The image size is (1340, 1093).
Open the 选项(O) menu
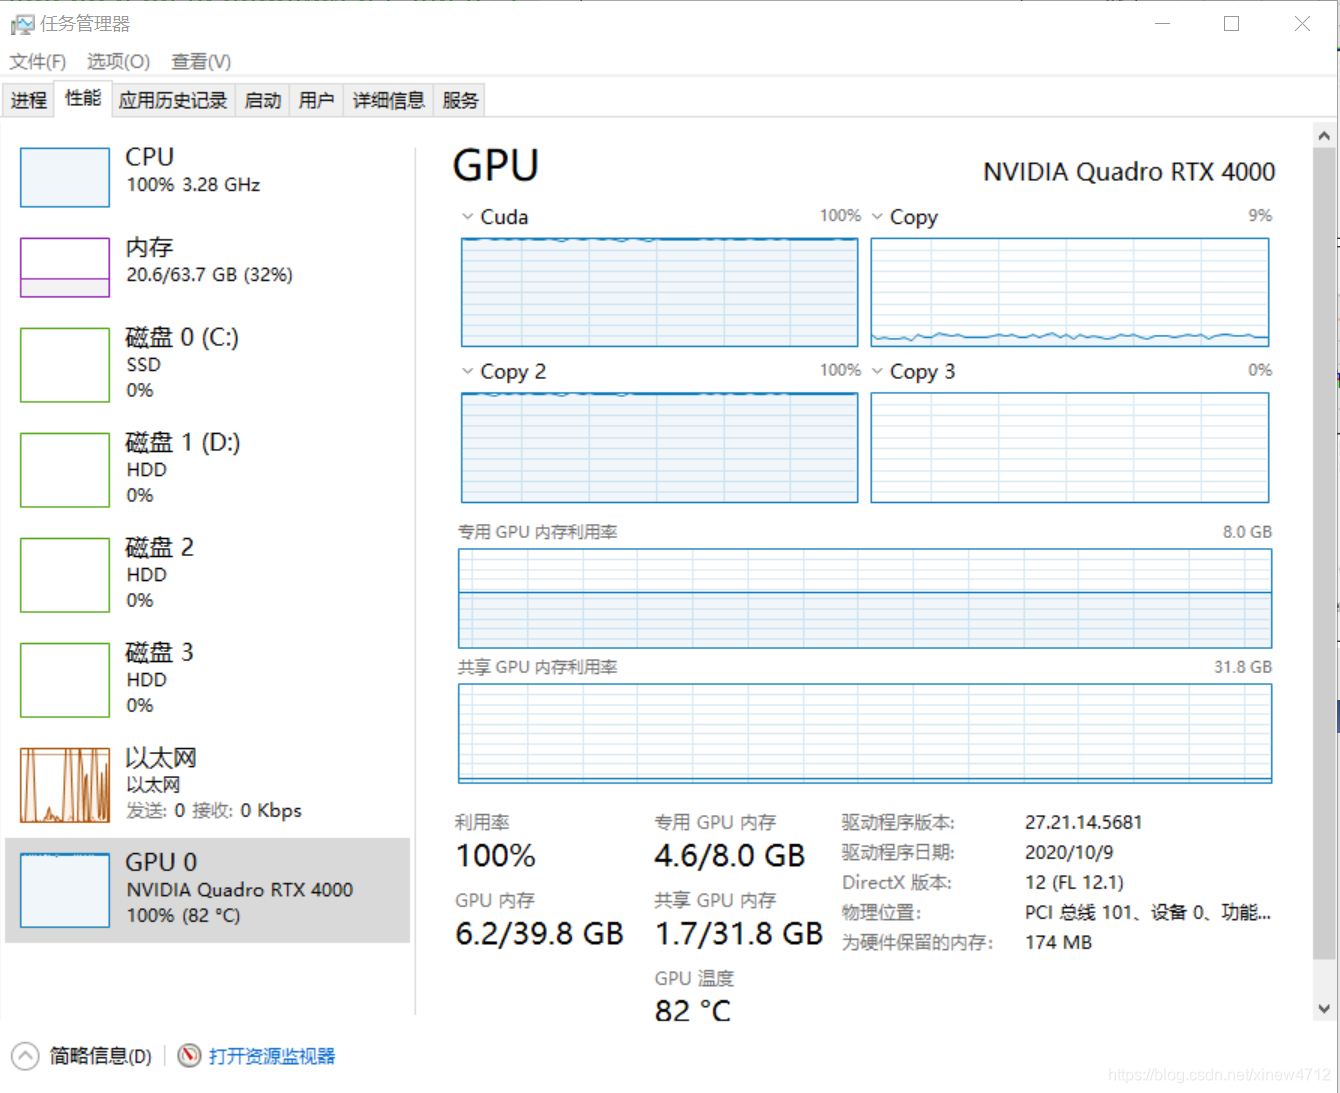tap(118, 62)
